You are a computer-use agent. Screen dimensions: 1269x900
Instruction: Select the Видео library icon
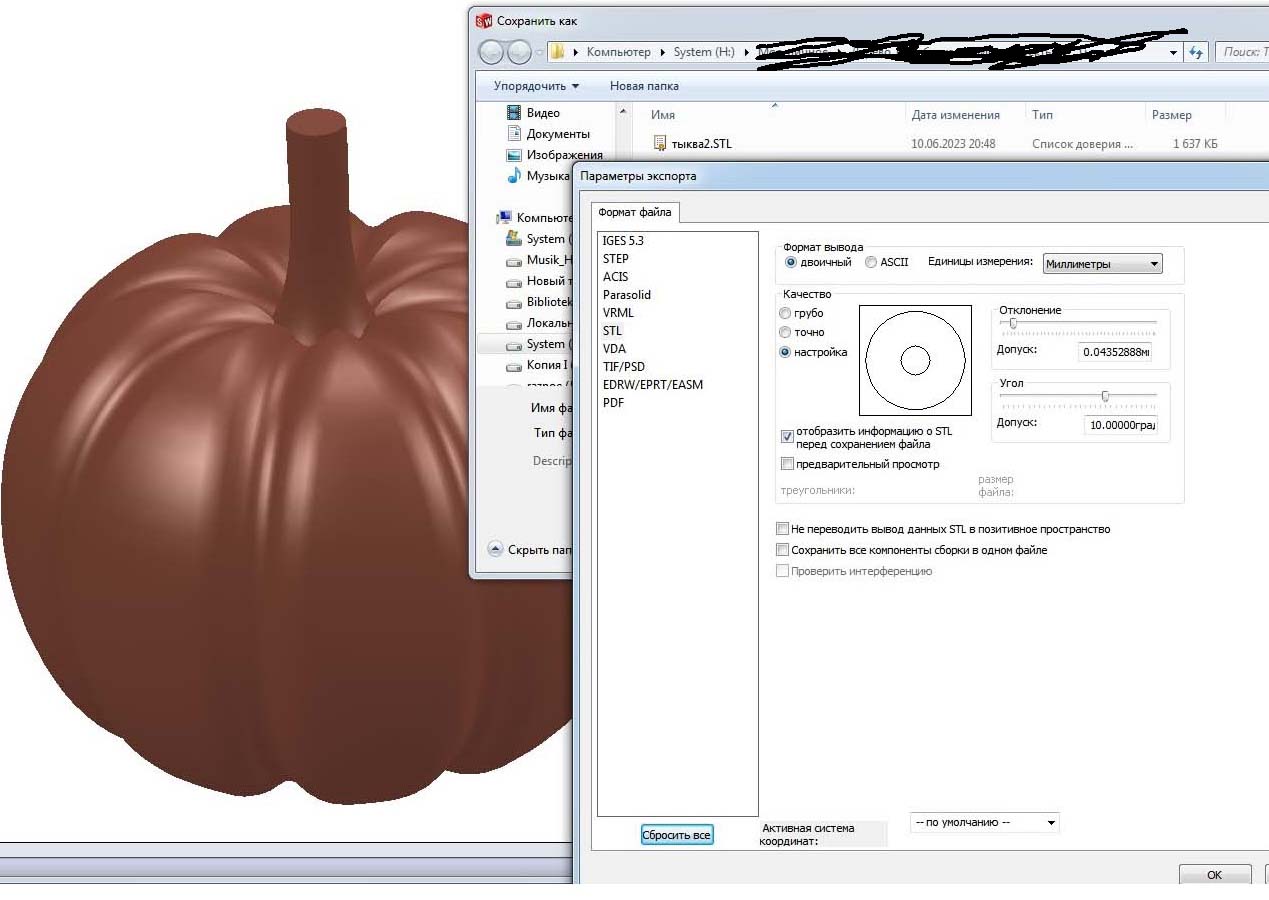click(514, 113)
